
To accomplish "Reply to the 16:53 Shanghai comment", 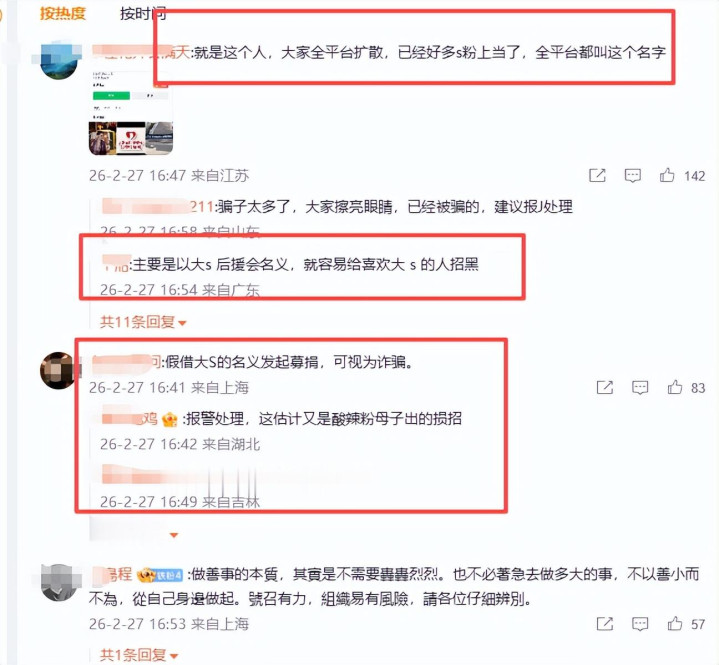I will point(640,624).
